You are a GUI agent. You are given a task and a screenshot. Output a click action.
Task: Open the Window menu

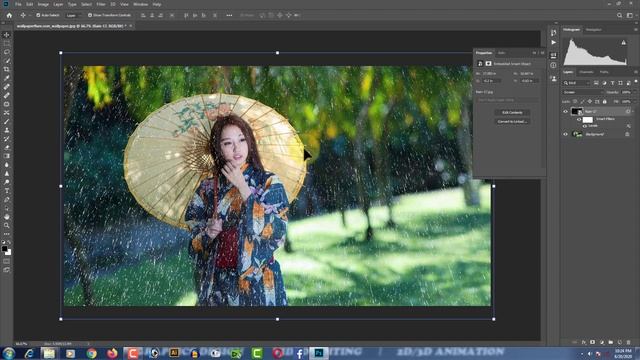(x=140, y=4)
